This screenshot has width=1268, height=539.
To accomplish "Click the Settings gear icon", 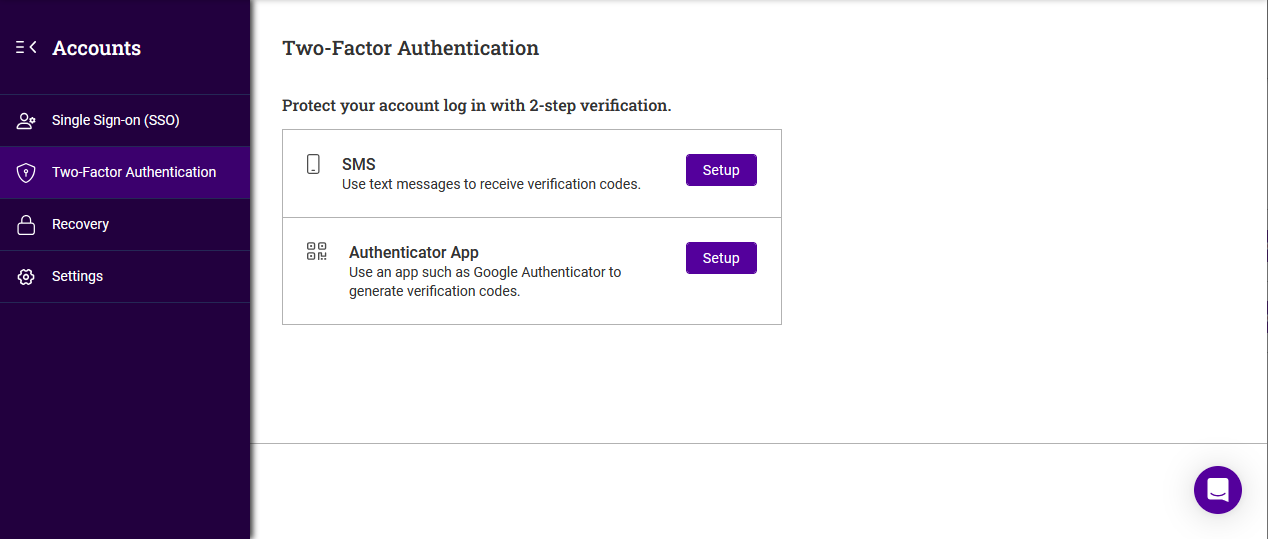I will pos(27,277).
